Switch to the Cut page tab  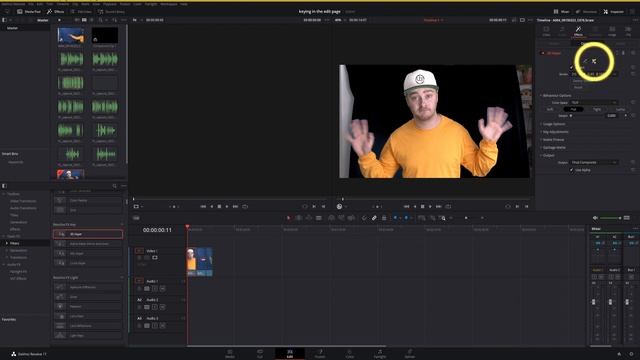260,353
